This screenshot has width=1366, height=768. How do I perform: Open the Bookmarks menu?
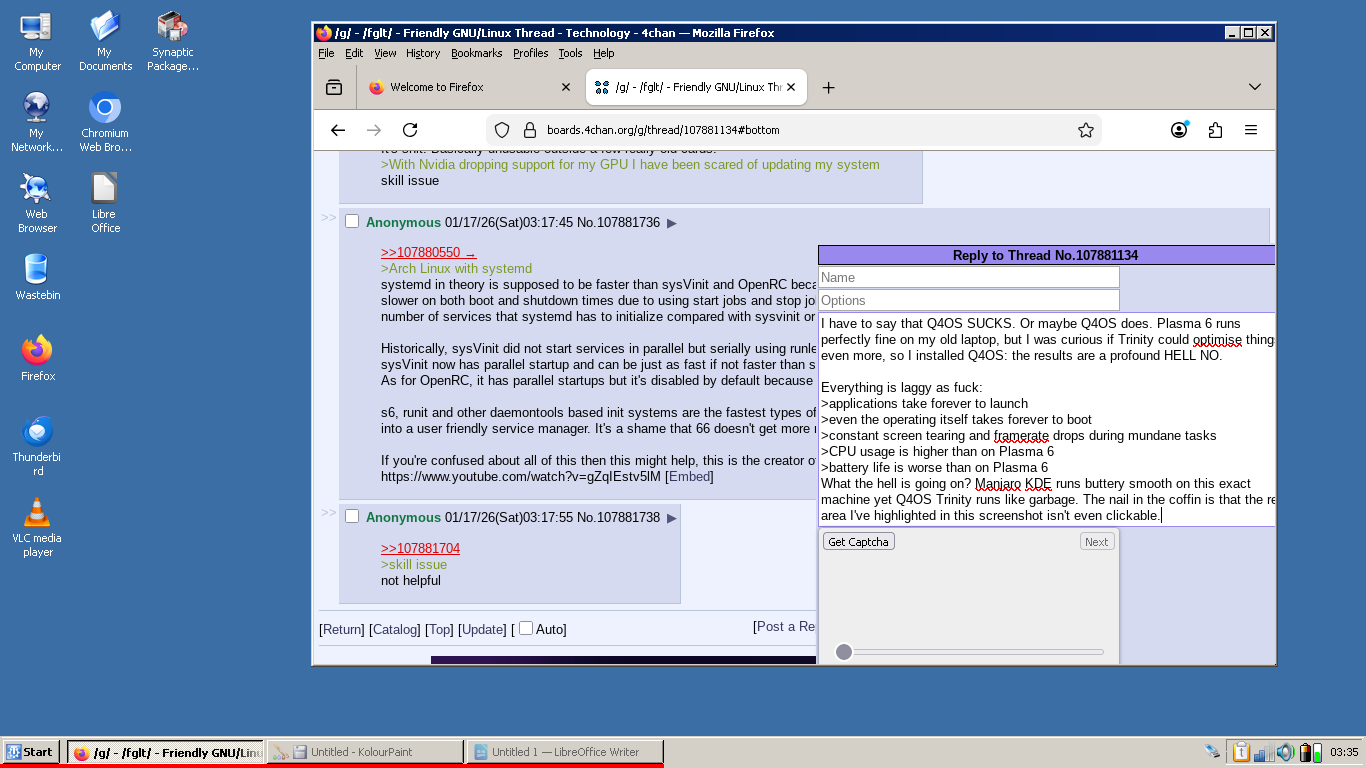click(477, 53)
